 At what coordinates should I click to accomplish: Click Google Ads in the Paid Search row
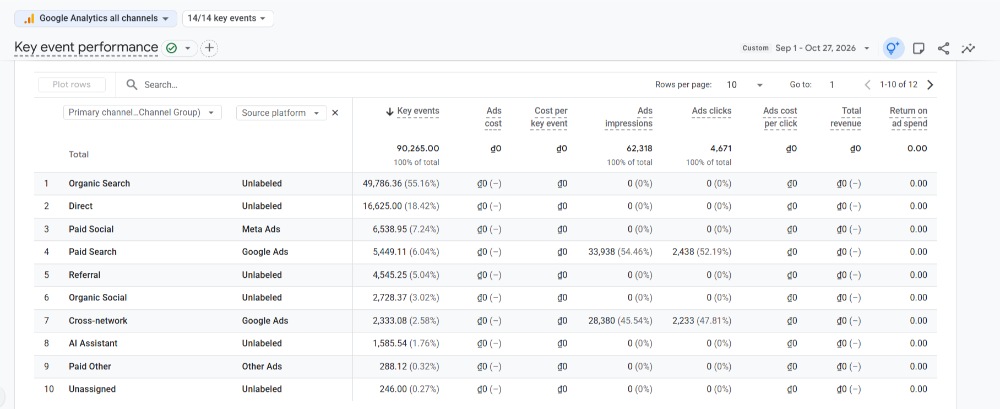[265, 252]
